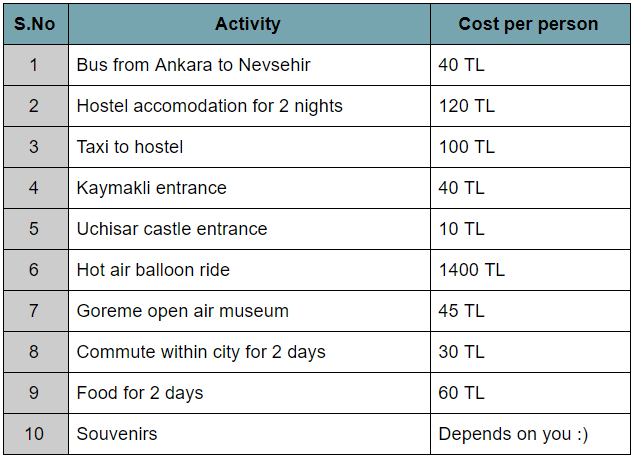Click the S.No column header

(x=34, y=24)
